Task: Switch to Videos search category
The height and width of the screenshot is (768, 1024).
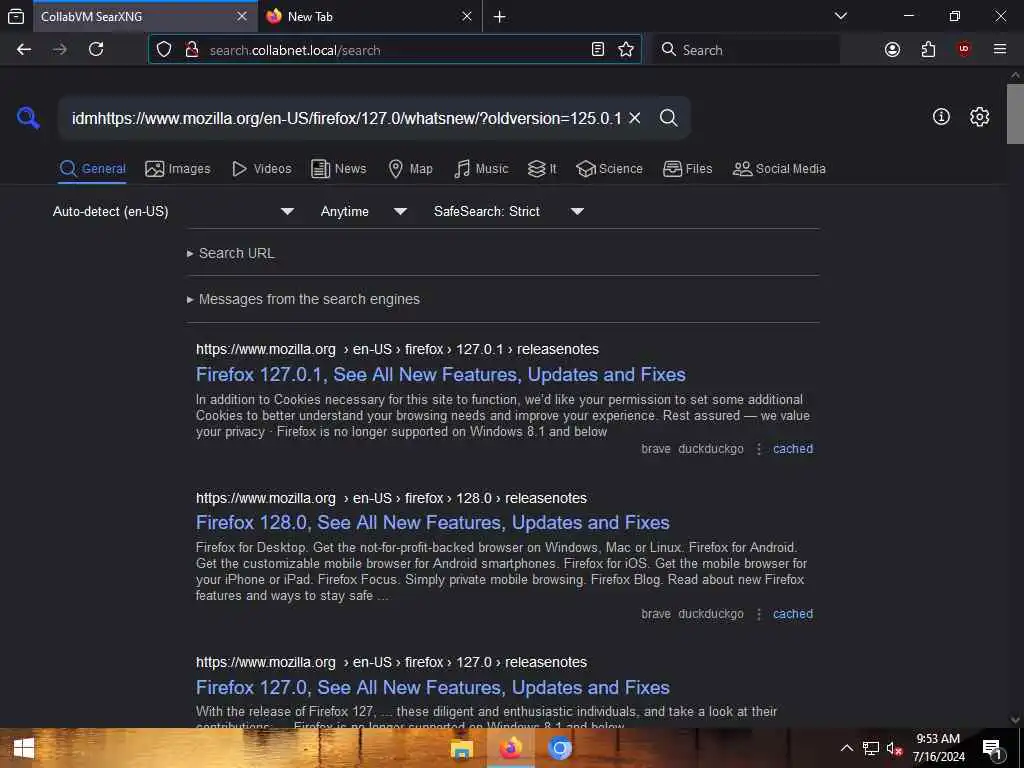Action: (262, 168)
